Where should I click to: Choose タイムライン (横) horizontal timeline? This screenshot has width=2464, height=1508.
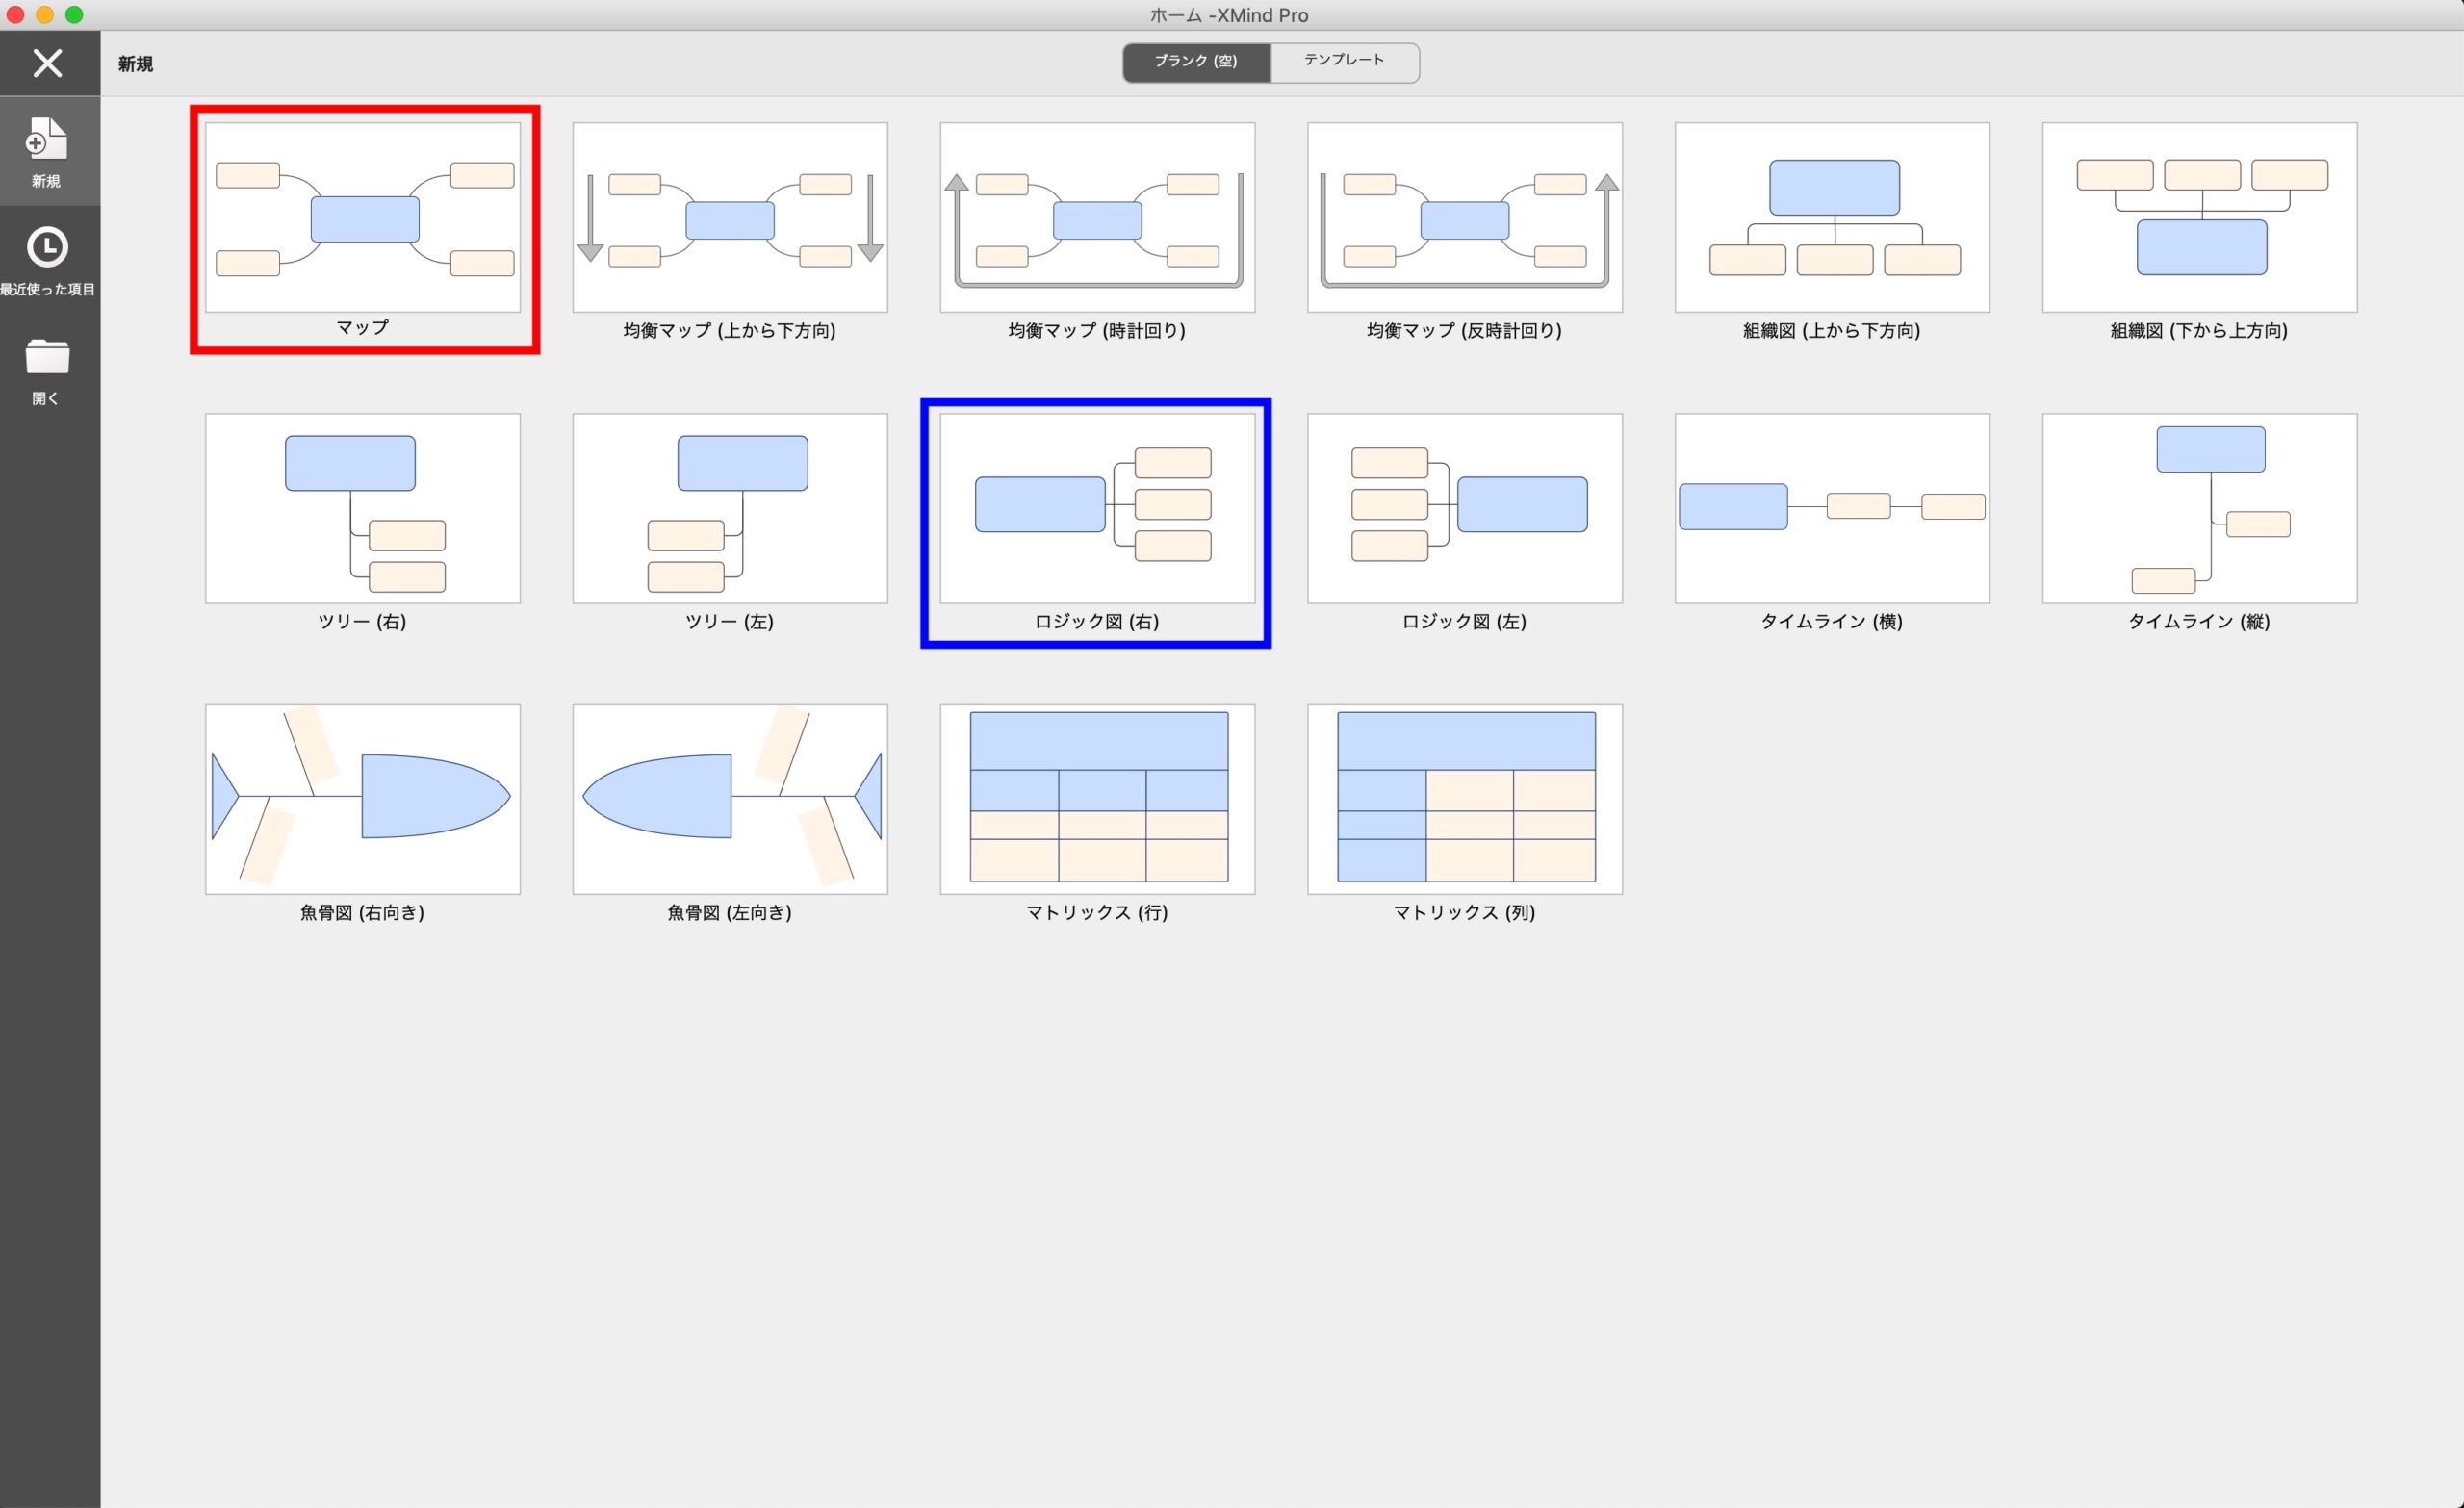1832,508
